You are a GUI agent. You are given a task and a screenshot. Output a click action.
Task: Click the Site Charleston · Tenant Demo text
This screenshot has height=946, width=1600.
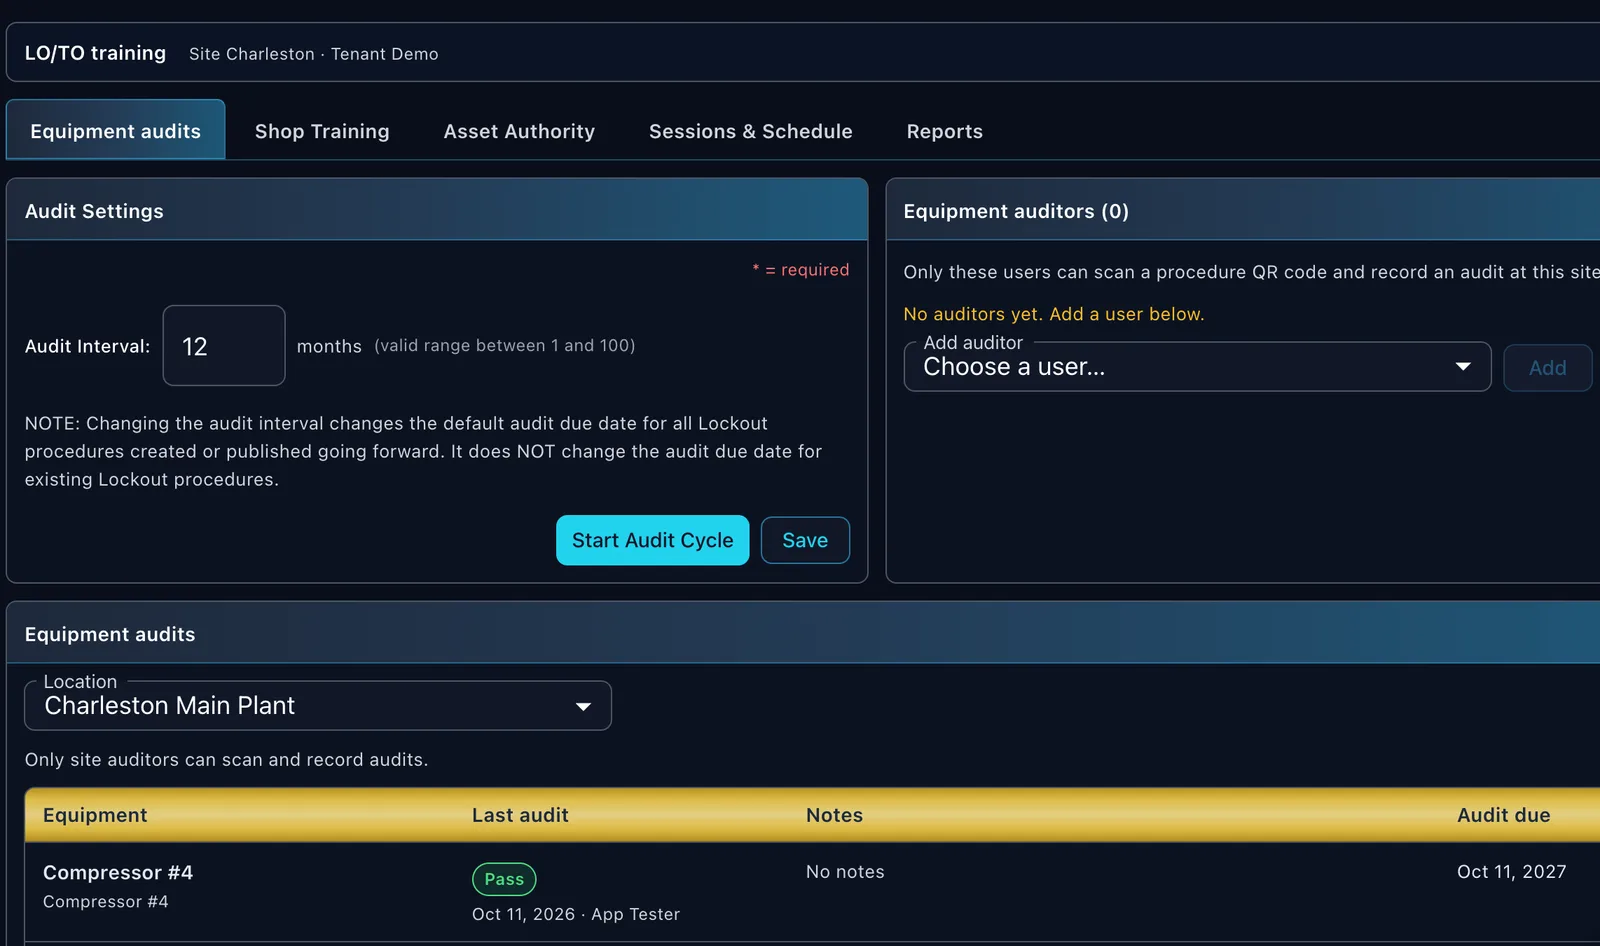click(313, 54)
